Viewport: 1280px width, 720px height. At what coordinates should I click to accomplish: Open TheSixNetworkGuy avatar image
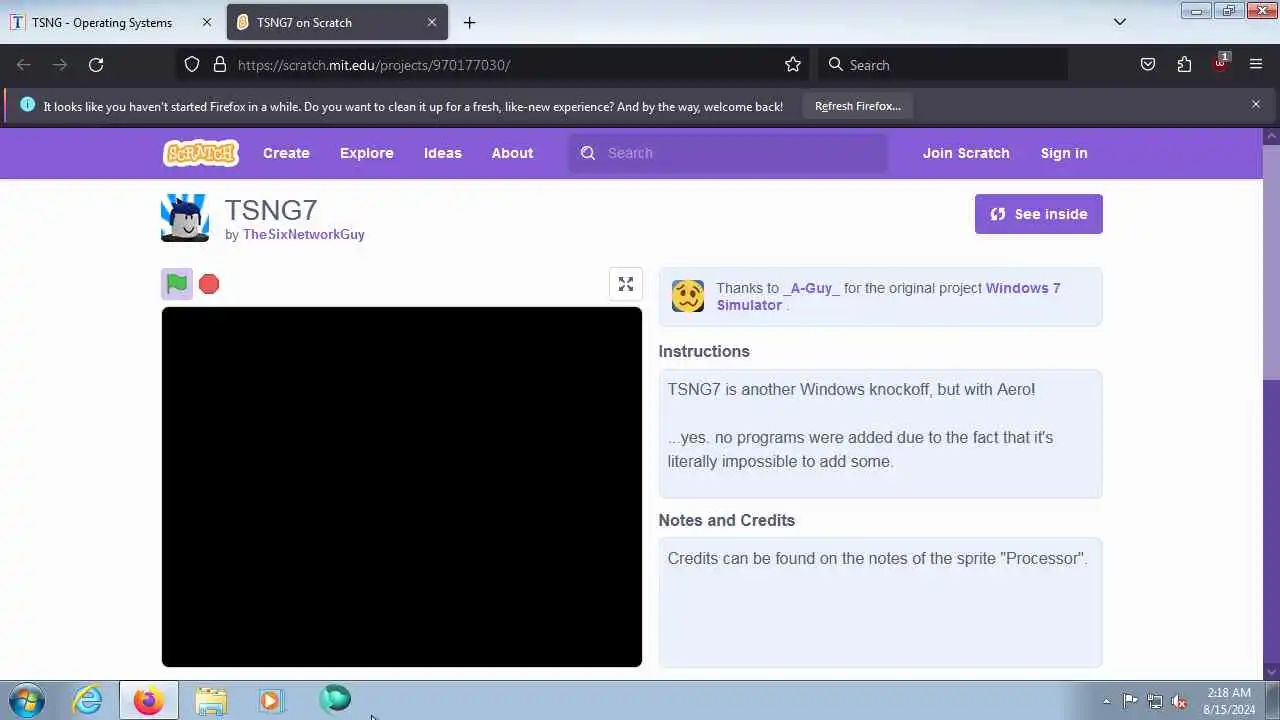tap(185, 218)
